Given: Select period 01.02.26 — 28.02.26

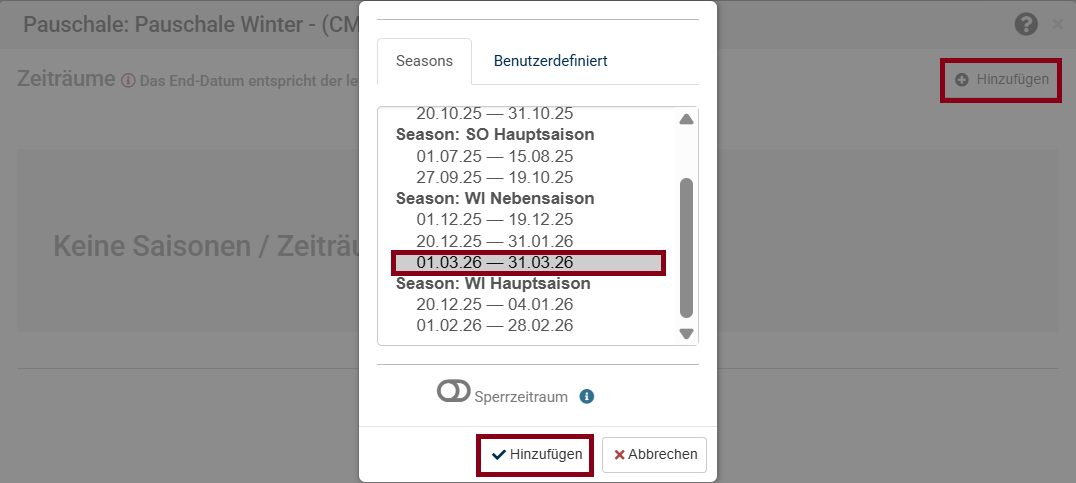Looking at the screenshot, I should pyautogui.click(x=527, y=325).
